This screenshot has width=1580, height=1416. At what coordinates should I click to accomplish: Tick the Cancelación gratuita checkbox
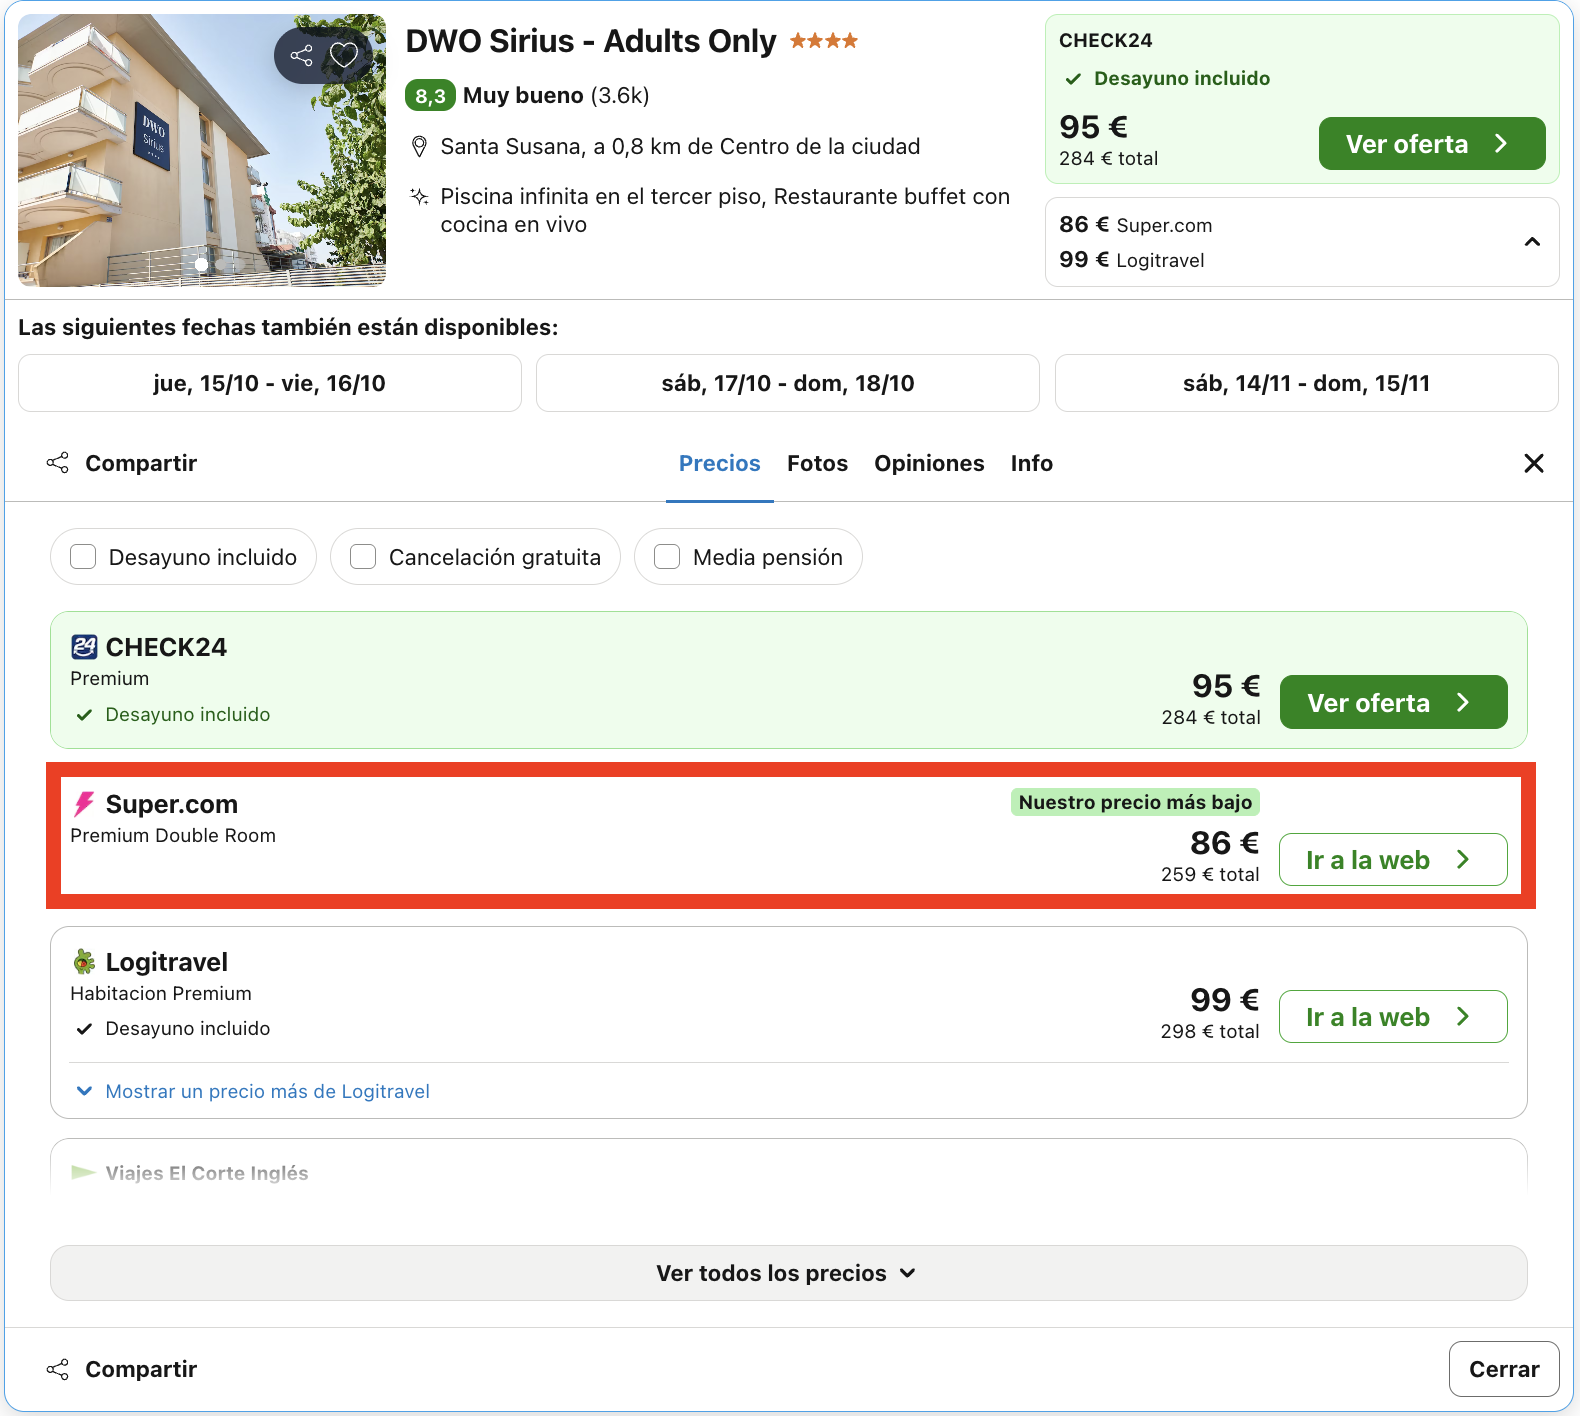point(363,557)
